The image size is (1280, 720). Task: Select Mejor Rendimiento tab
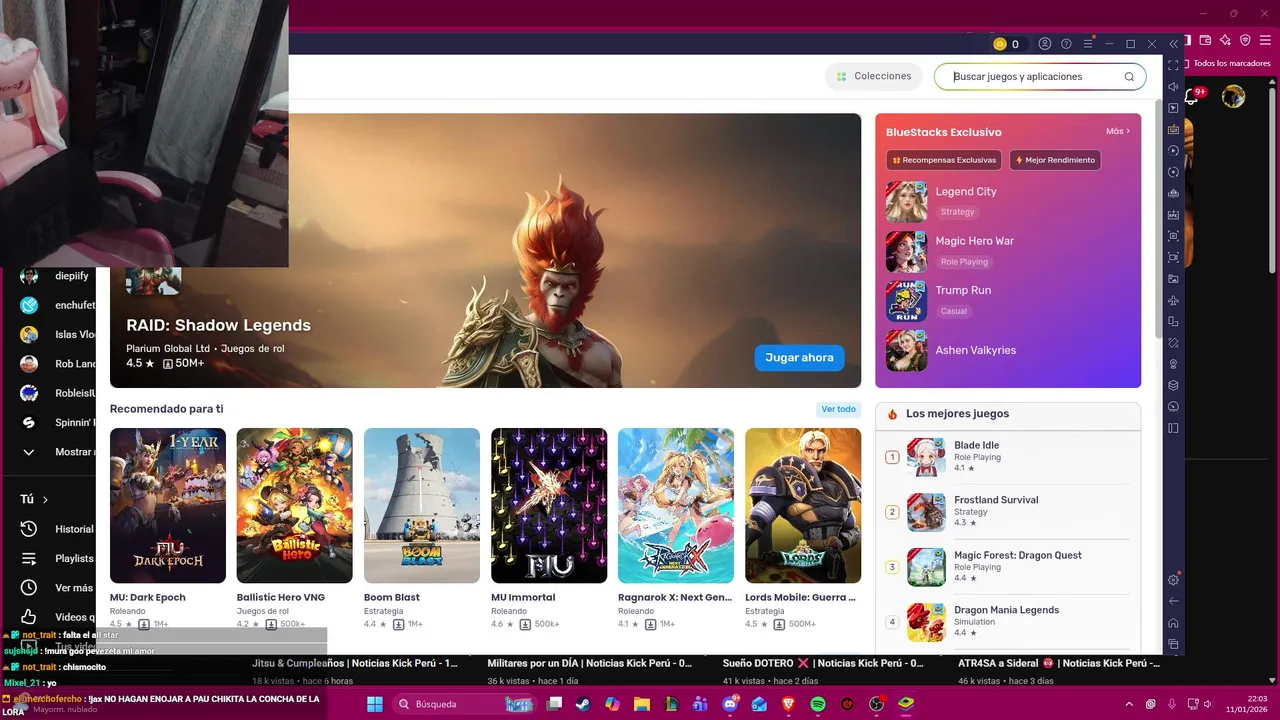coord(1056,160)
